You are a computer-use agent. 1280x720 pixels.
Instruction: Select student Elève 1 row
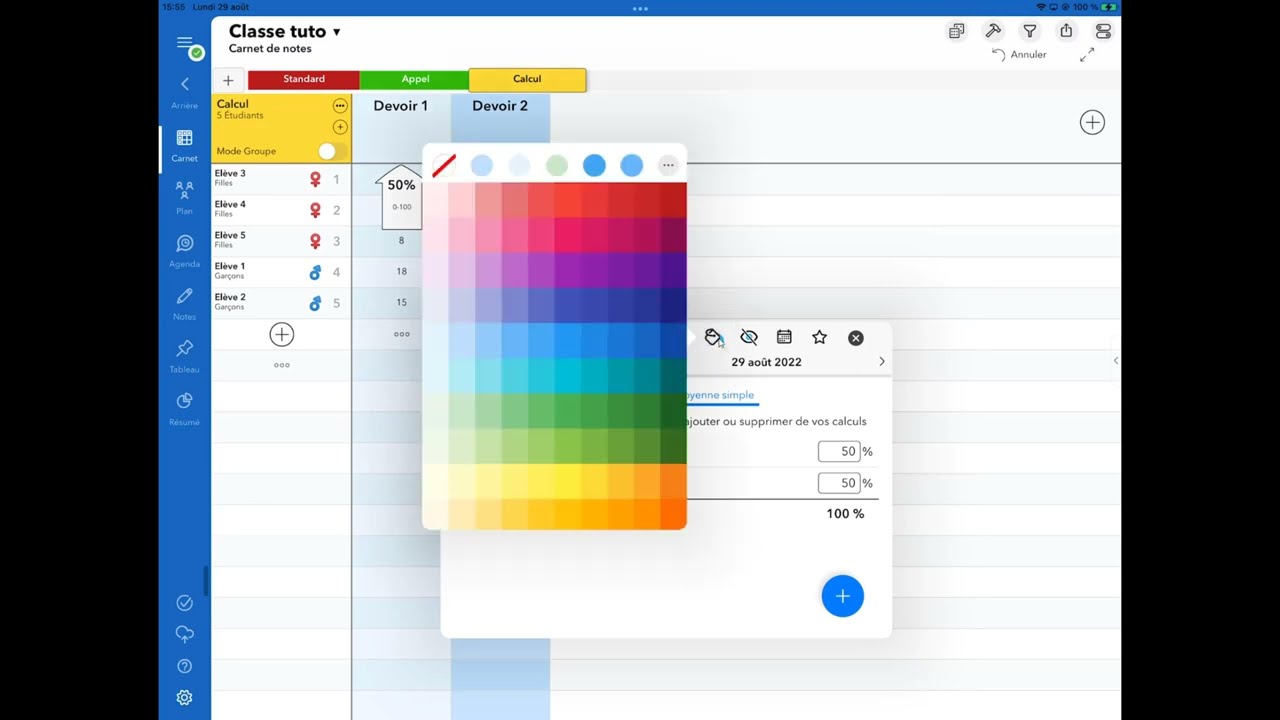tap(281, 272)
